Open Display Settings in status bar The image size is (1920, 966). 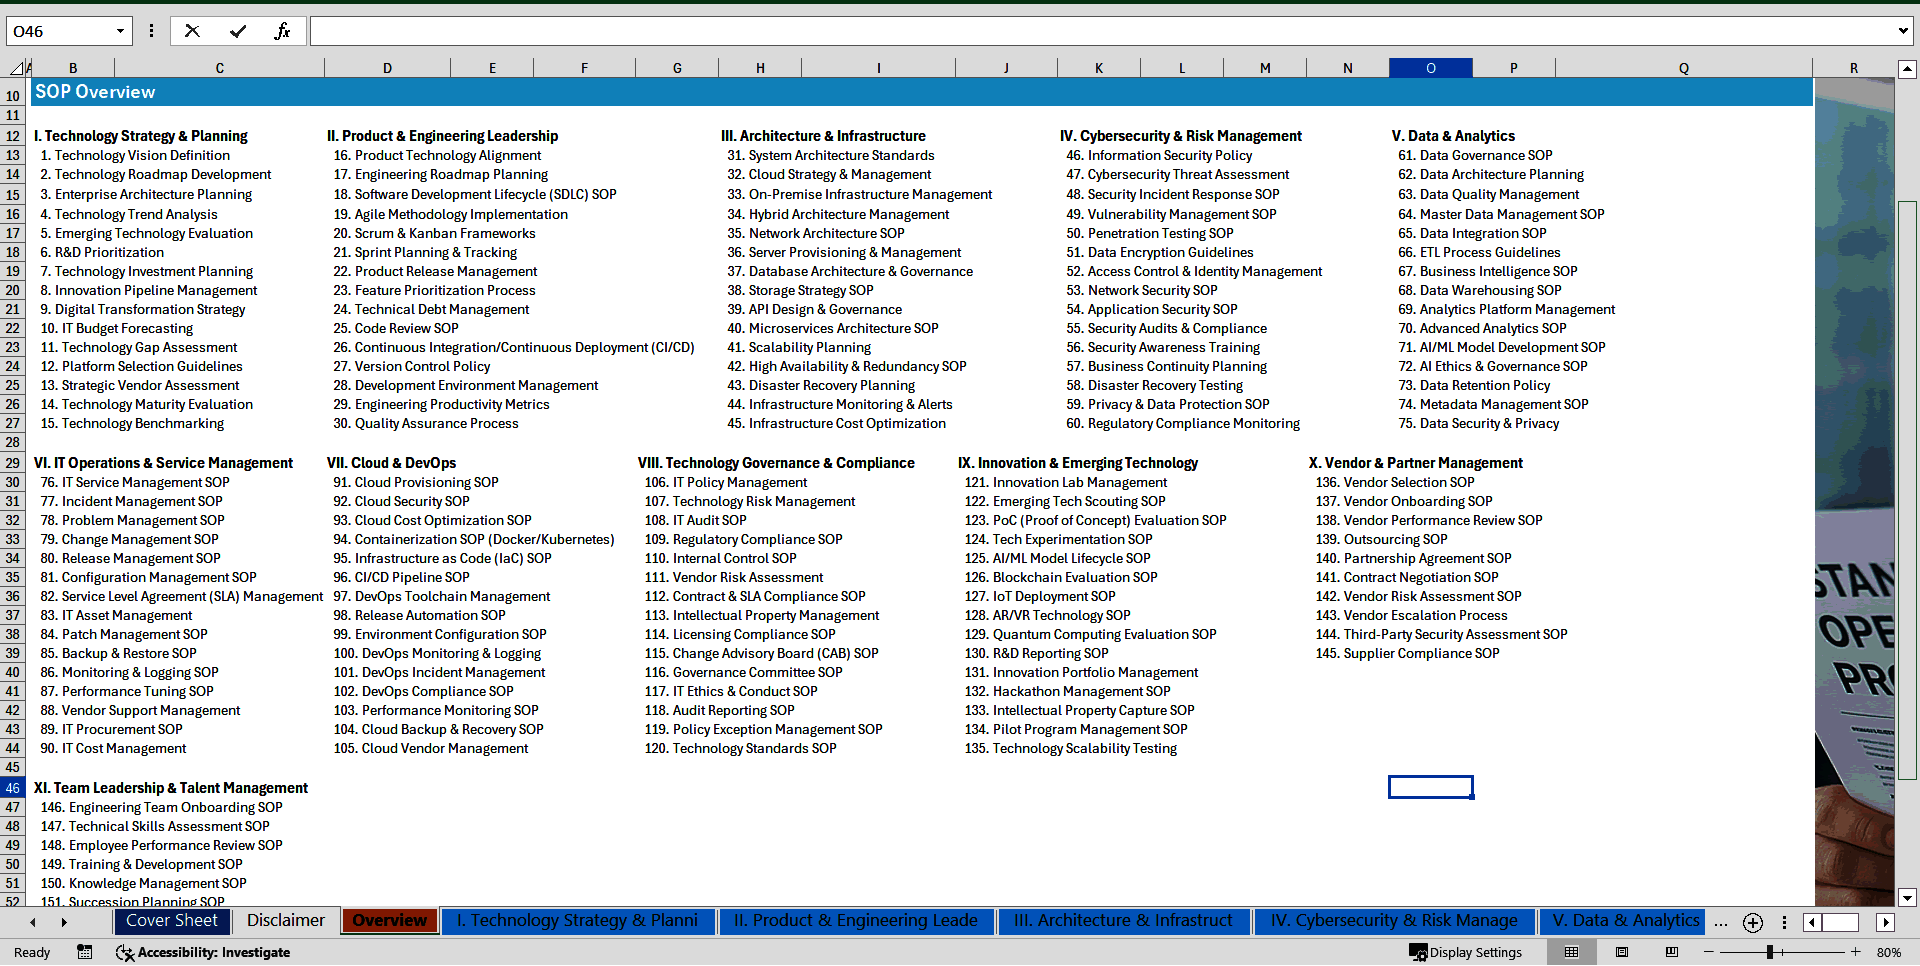(x=1466, y=952)
